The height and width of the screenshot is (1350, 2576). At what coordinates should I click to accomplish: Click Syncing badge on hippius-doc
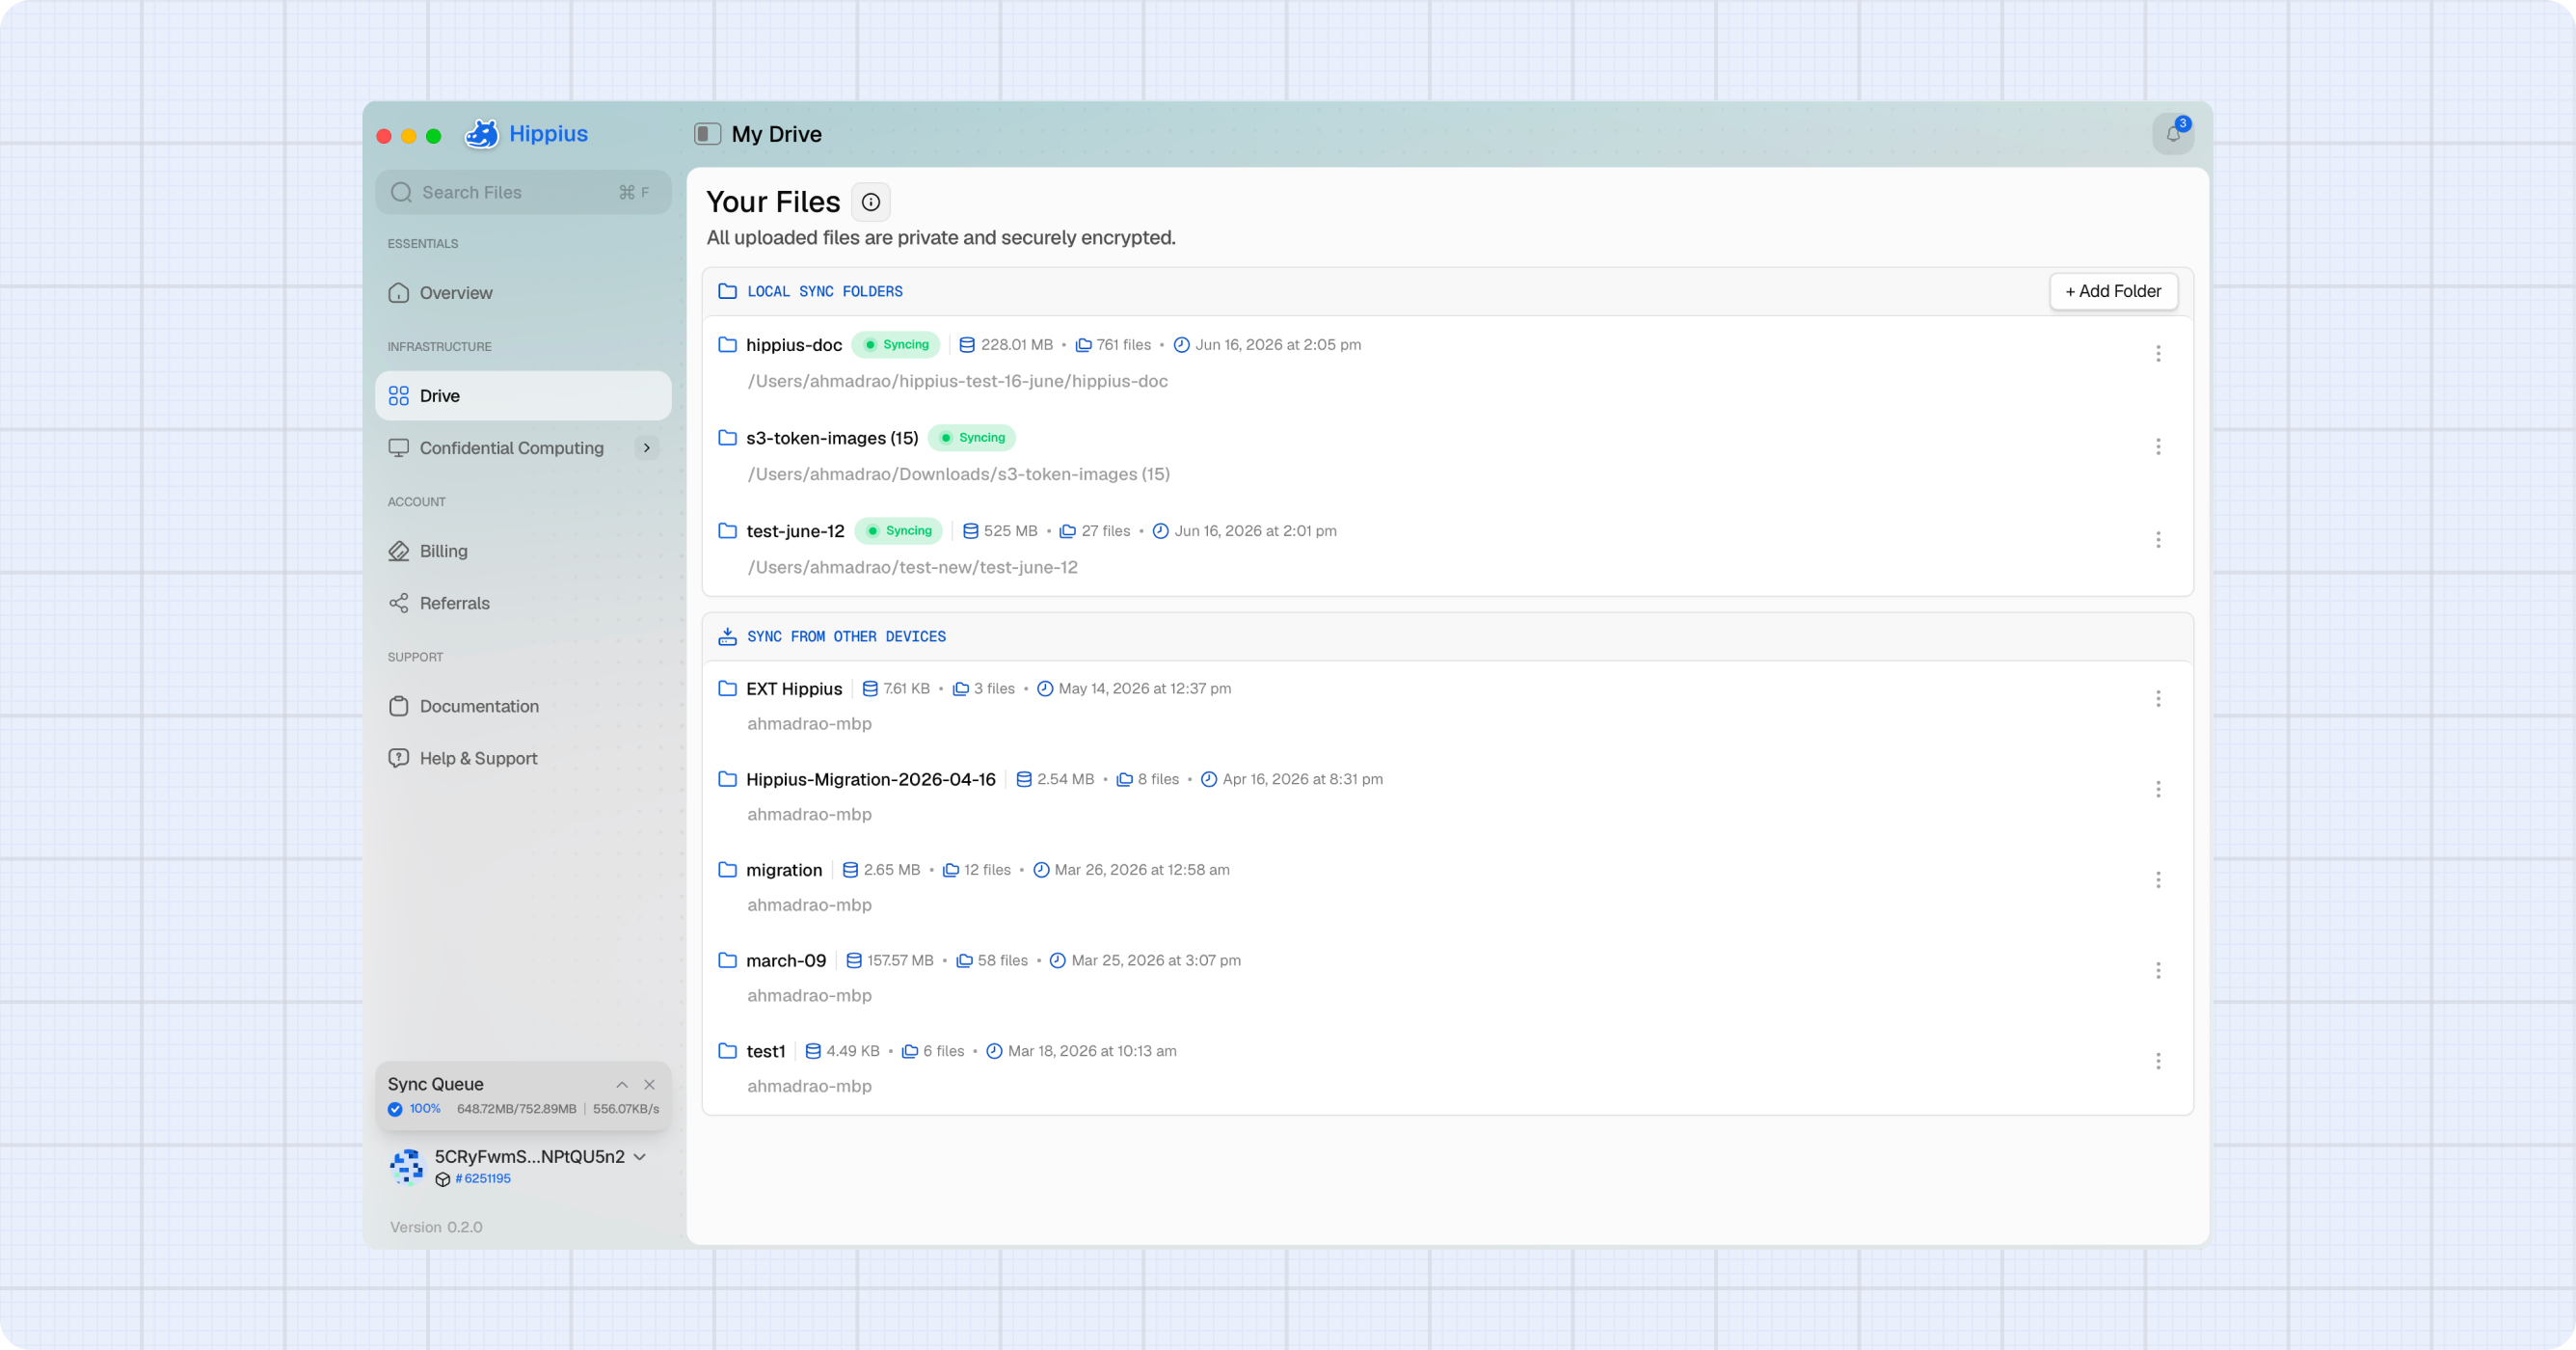click(896, 345)
